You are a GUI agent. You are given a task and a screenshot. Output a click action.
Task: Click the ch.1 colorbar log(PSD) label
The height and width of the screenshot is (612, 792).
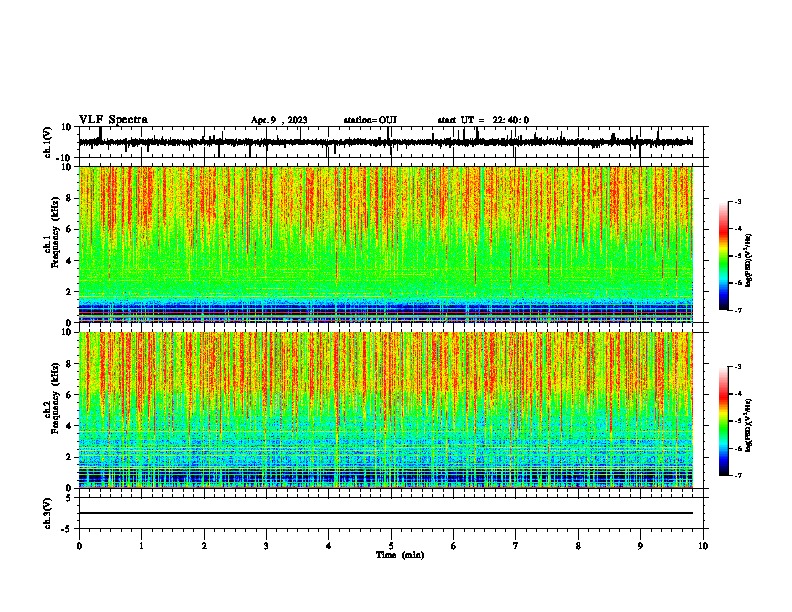click(748, 261)
